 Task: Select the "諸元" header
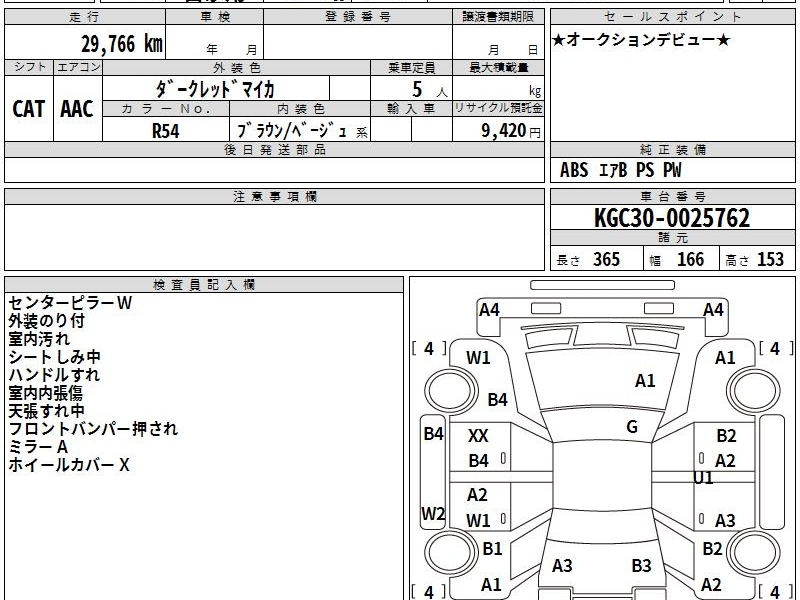pos(672,238)
